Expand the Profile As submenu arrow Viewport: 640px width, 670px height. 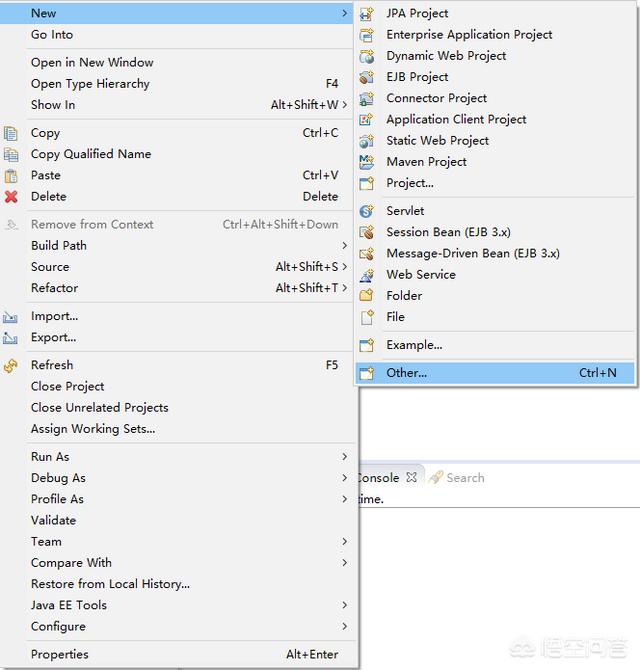344,499
